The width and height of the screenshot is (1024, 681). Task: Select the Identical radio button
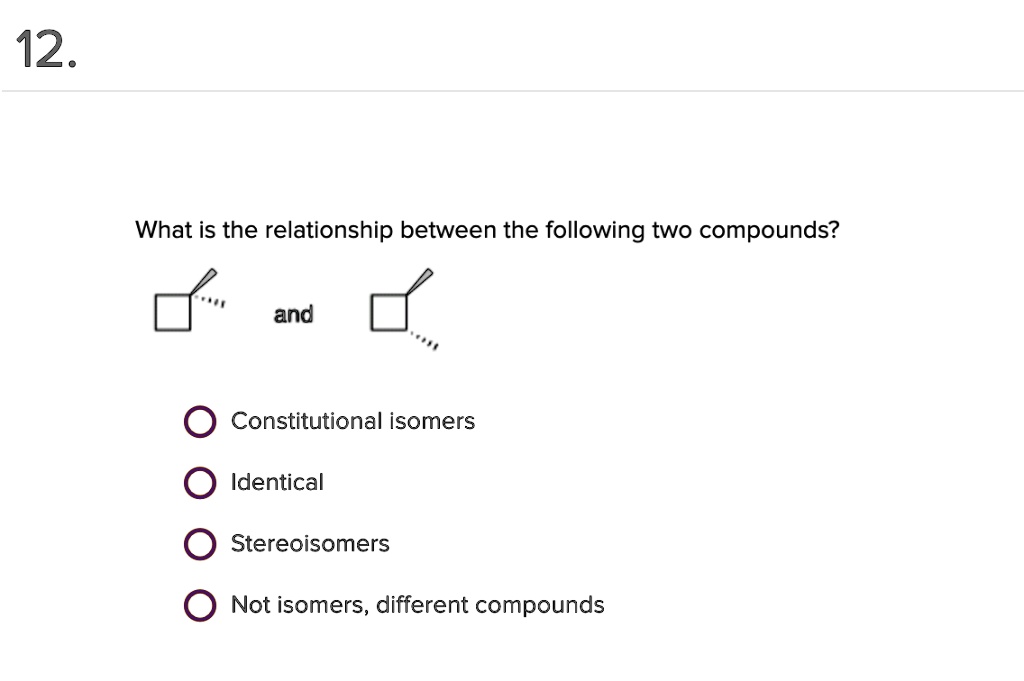[x=200, y=482]
